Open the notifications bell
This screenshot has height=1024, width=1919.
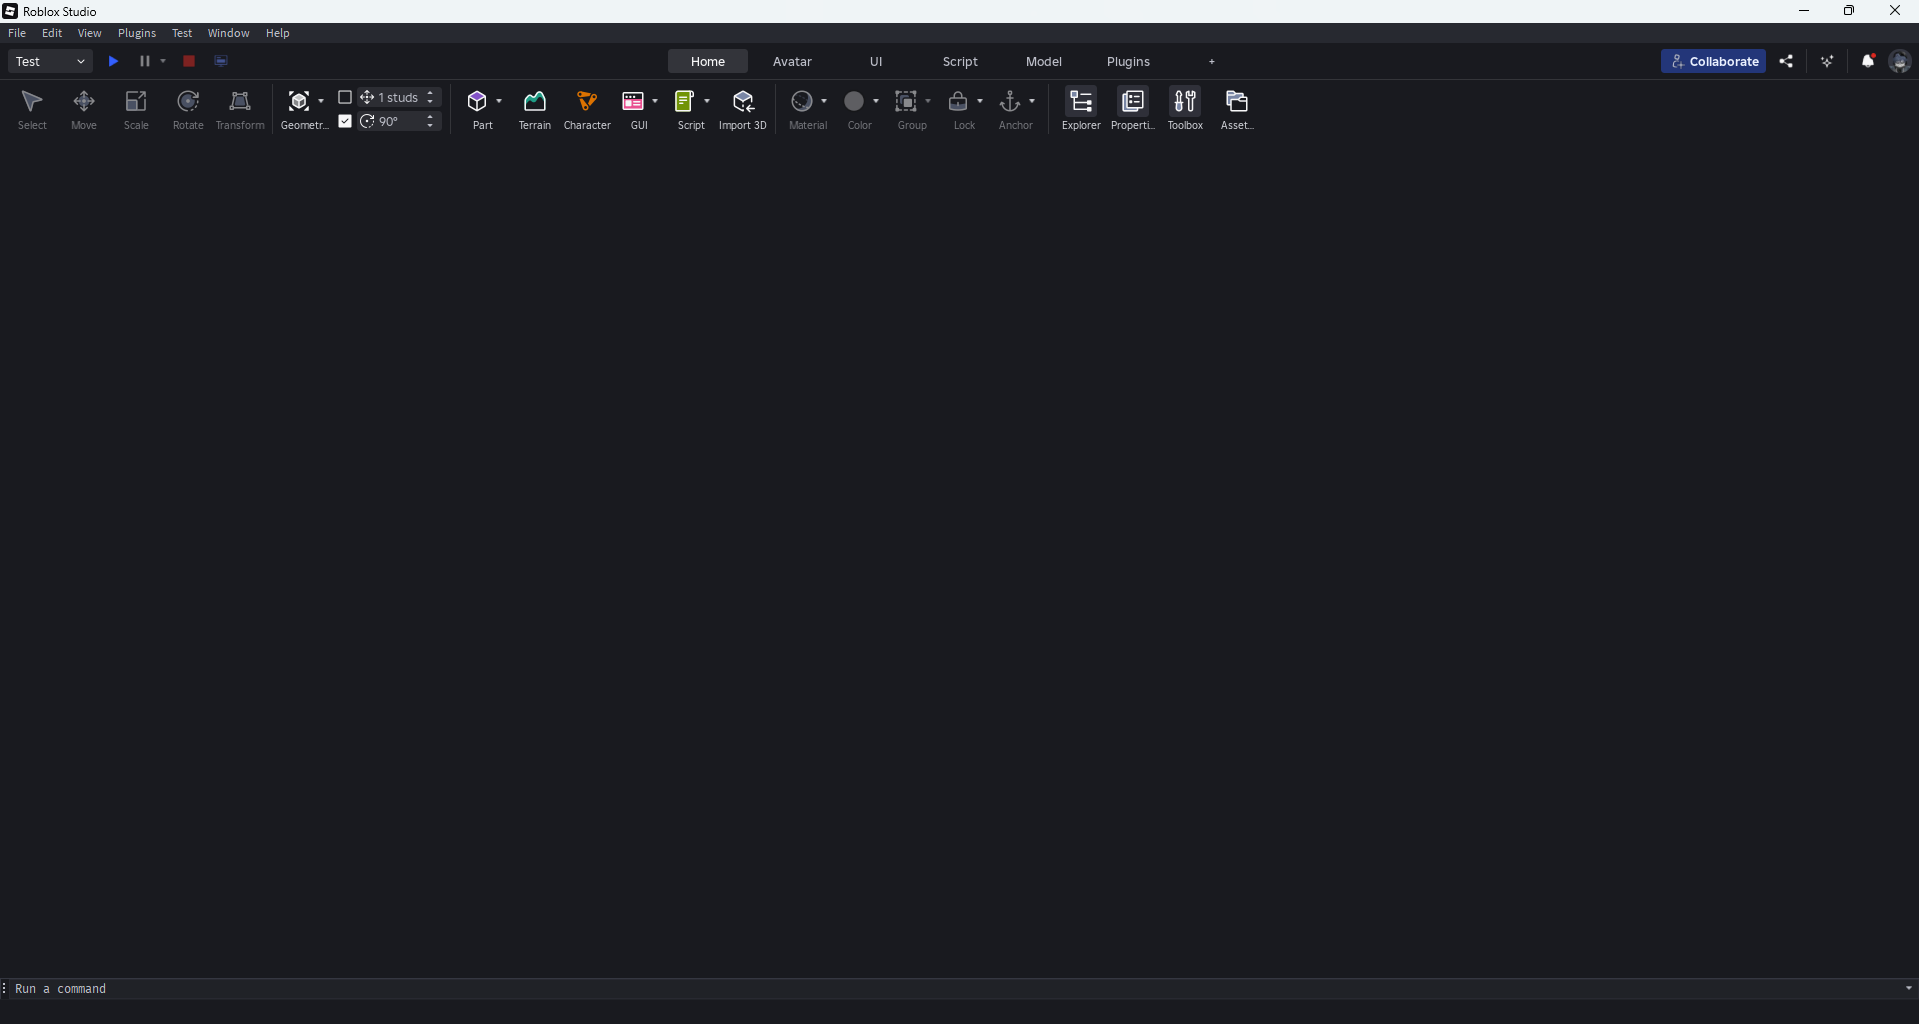coord(1868,61)
